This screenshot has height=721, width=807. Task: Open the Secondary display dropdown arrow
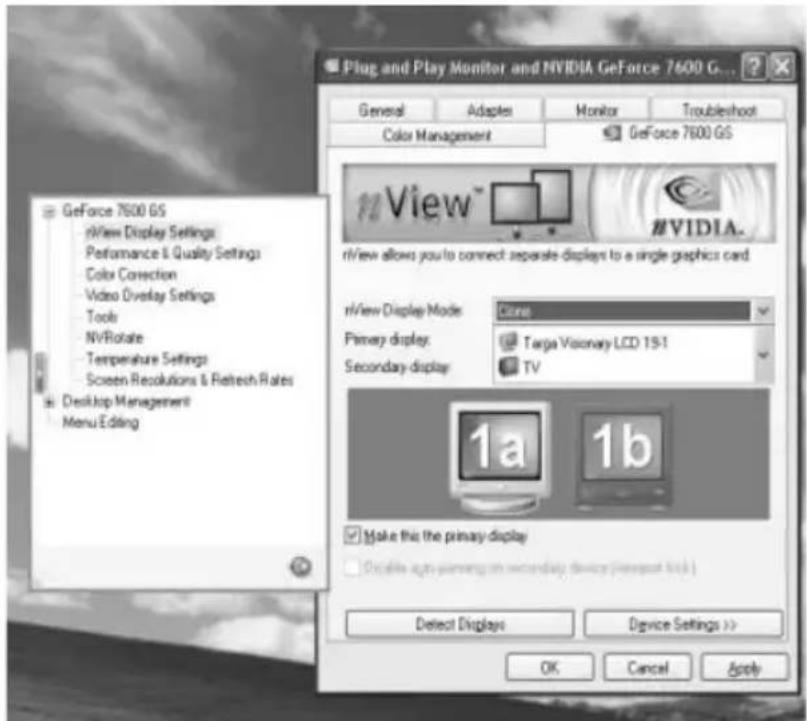tap(764, 350)
